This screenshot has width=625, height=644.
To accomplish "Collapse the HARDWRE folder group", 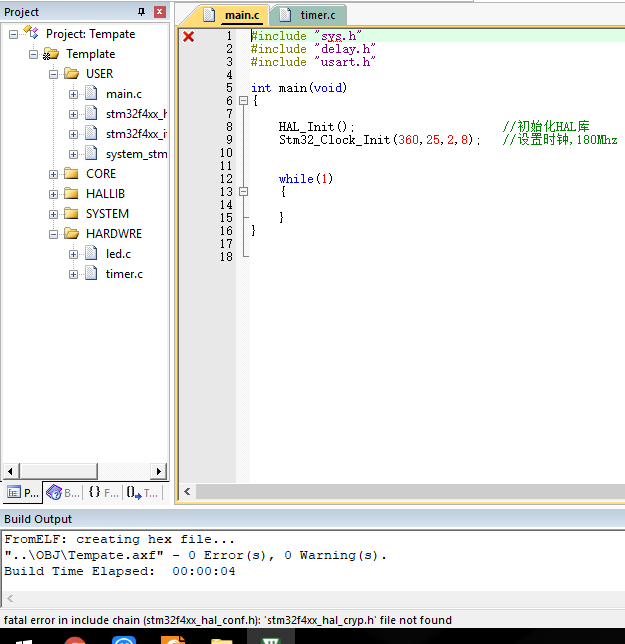I will click(x=53, y=235).
